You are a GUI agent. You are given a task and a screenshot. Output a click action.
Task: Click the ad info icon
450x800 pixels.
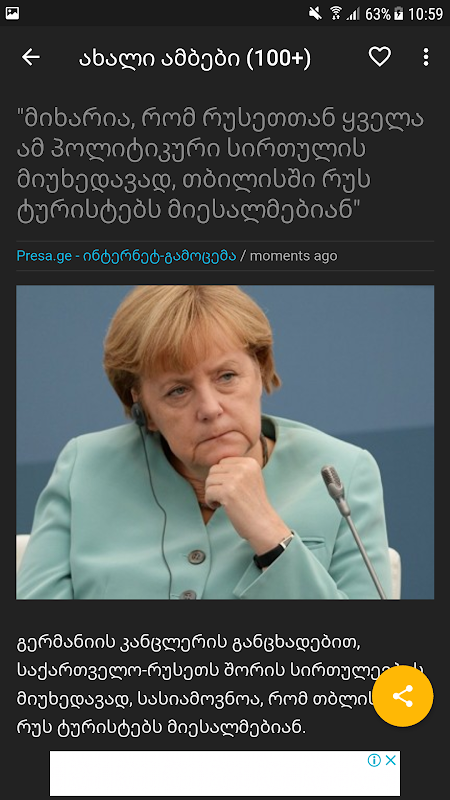(374, 760)
